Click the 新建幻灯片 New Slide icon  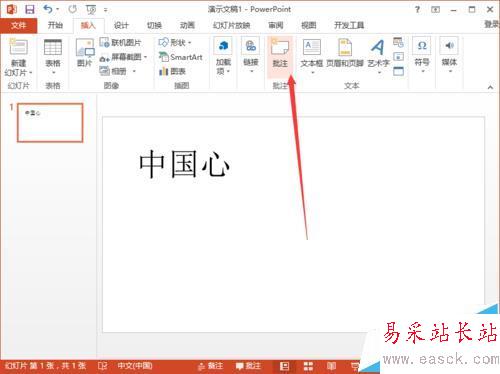tap(18, 47)
